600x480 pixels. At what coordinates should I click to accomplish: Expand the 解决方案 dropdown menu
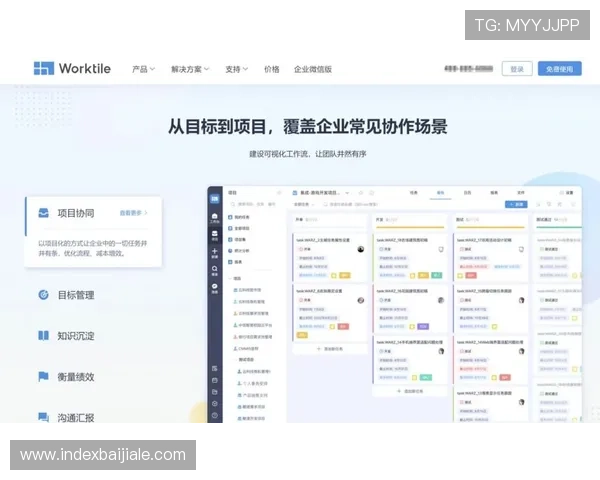190,69
